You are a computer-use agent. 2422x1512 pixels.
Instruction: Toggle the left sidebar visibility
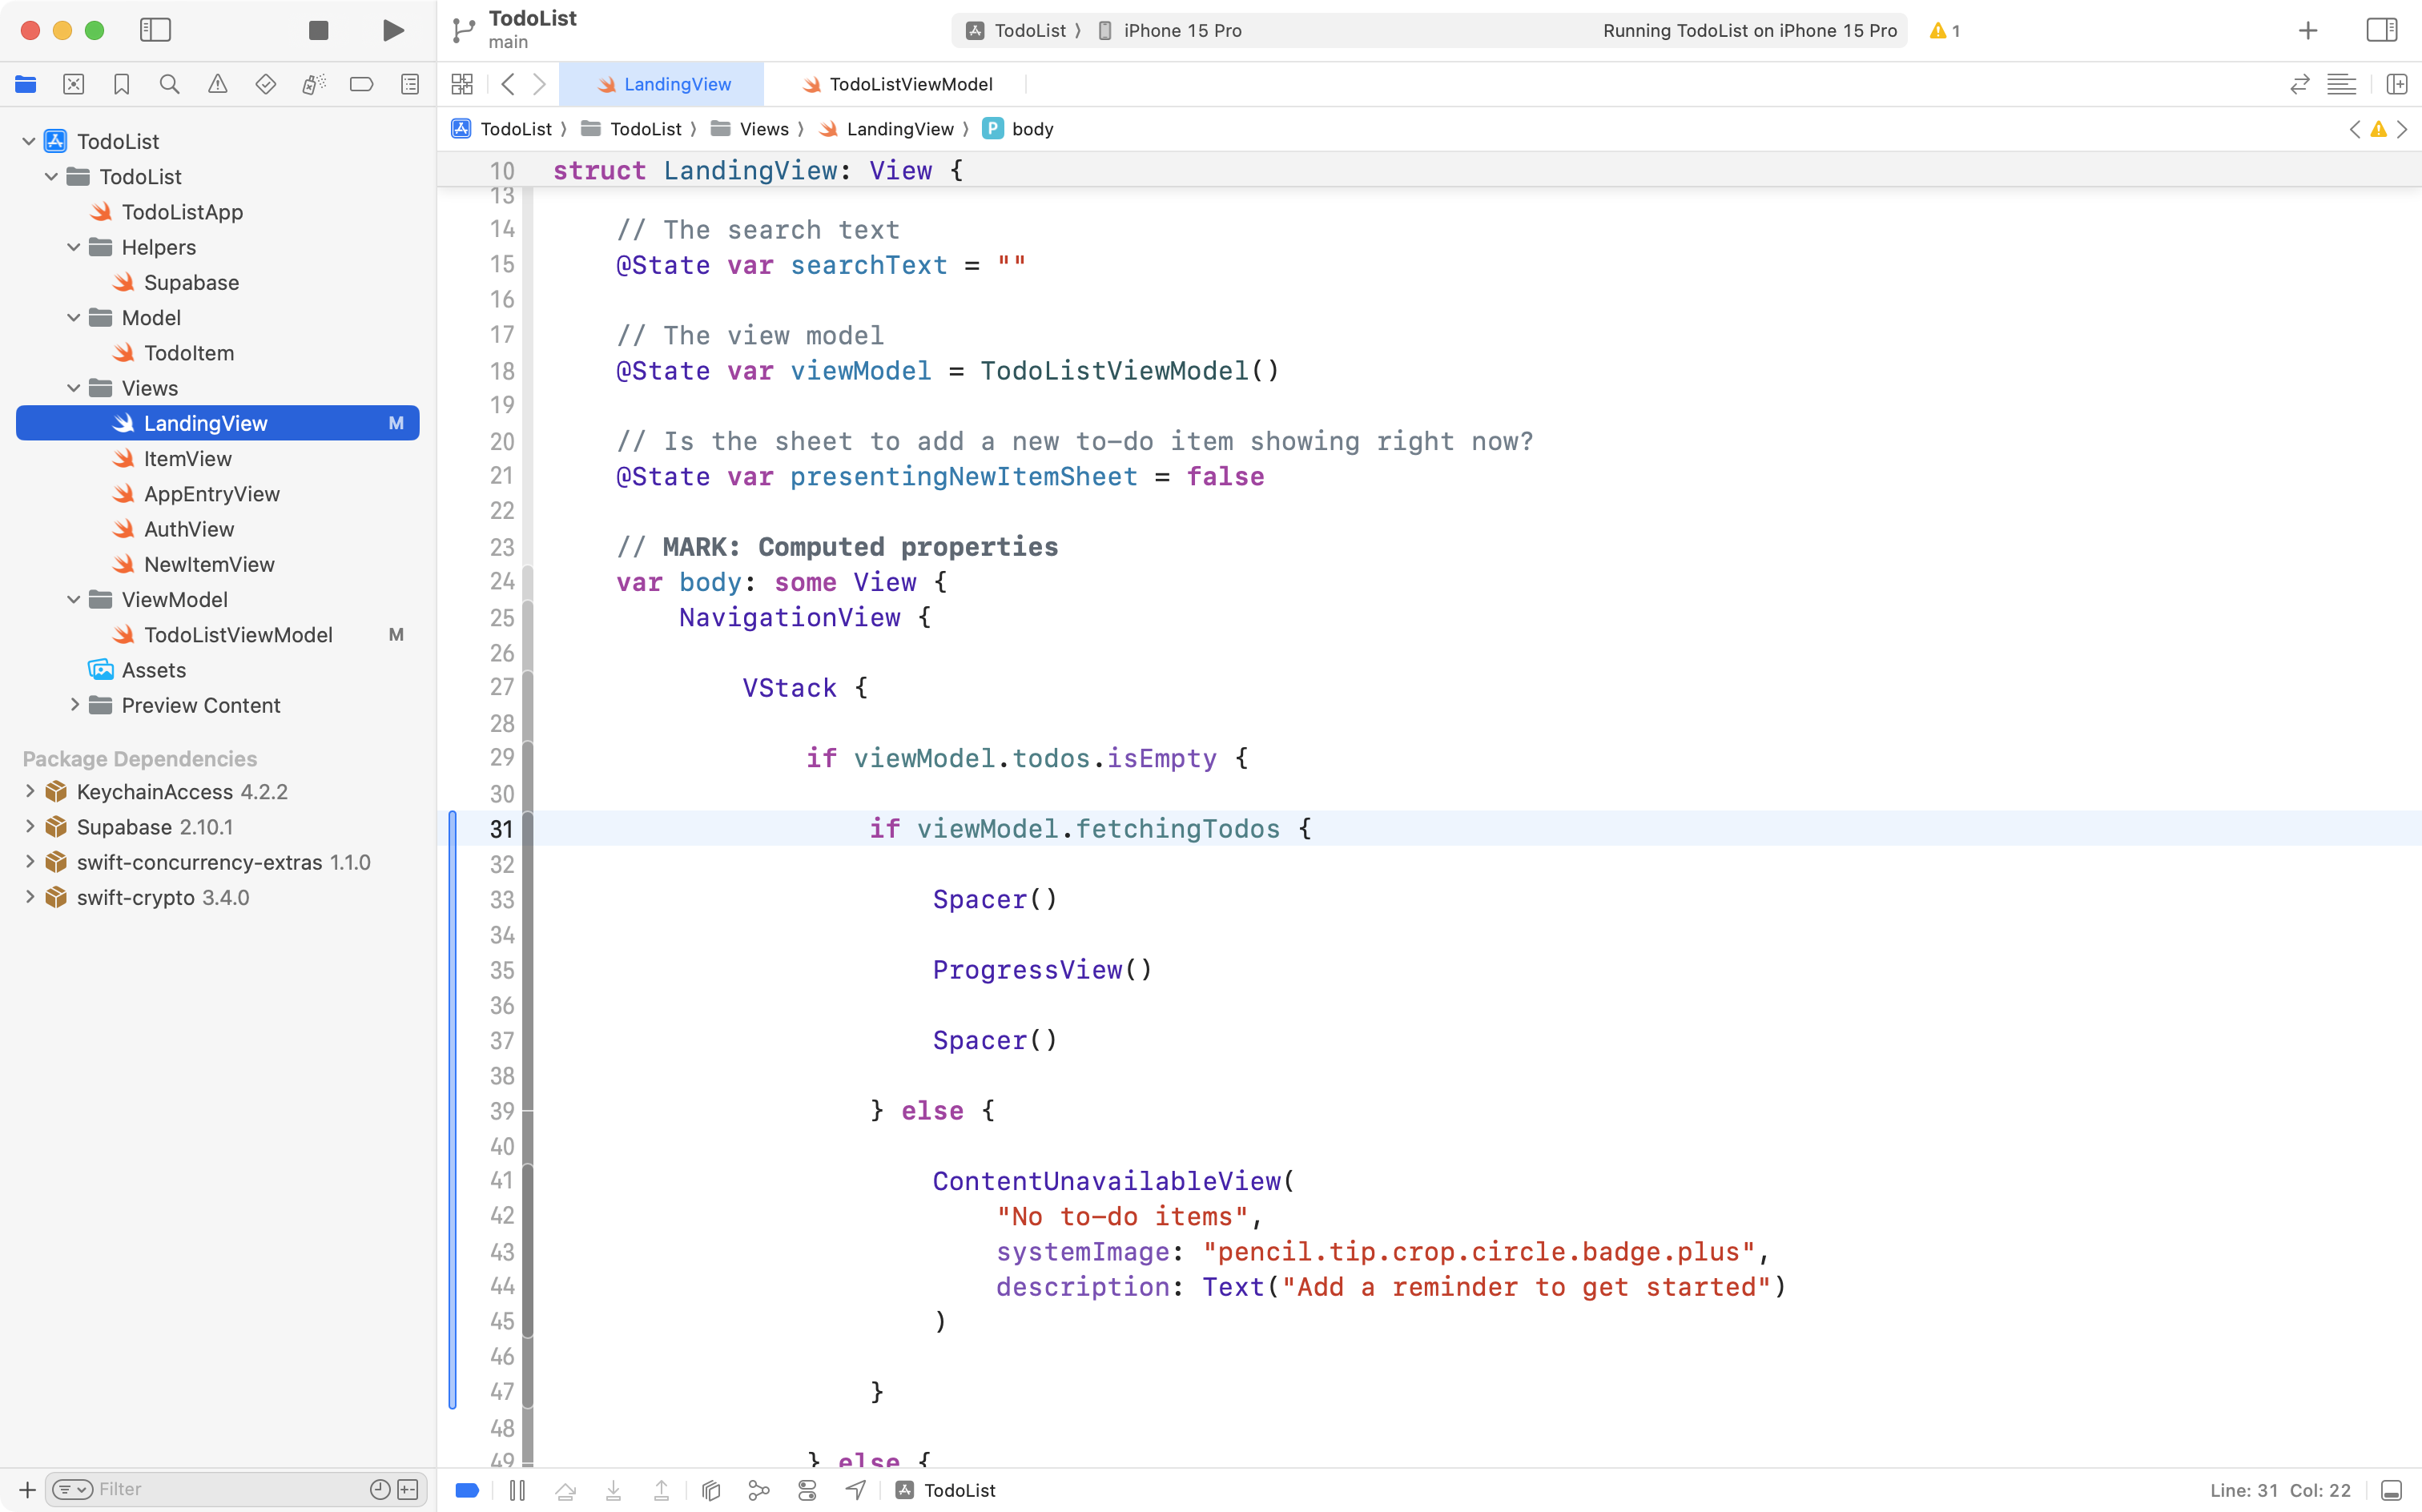tap(156, 30)
